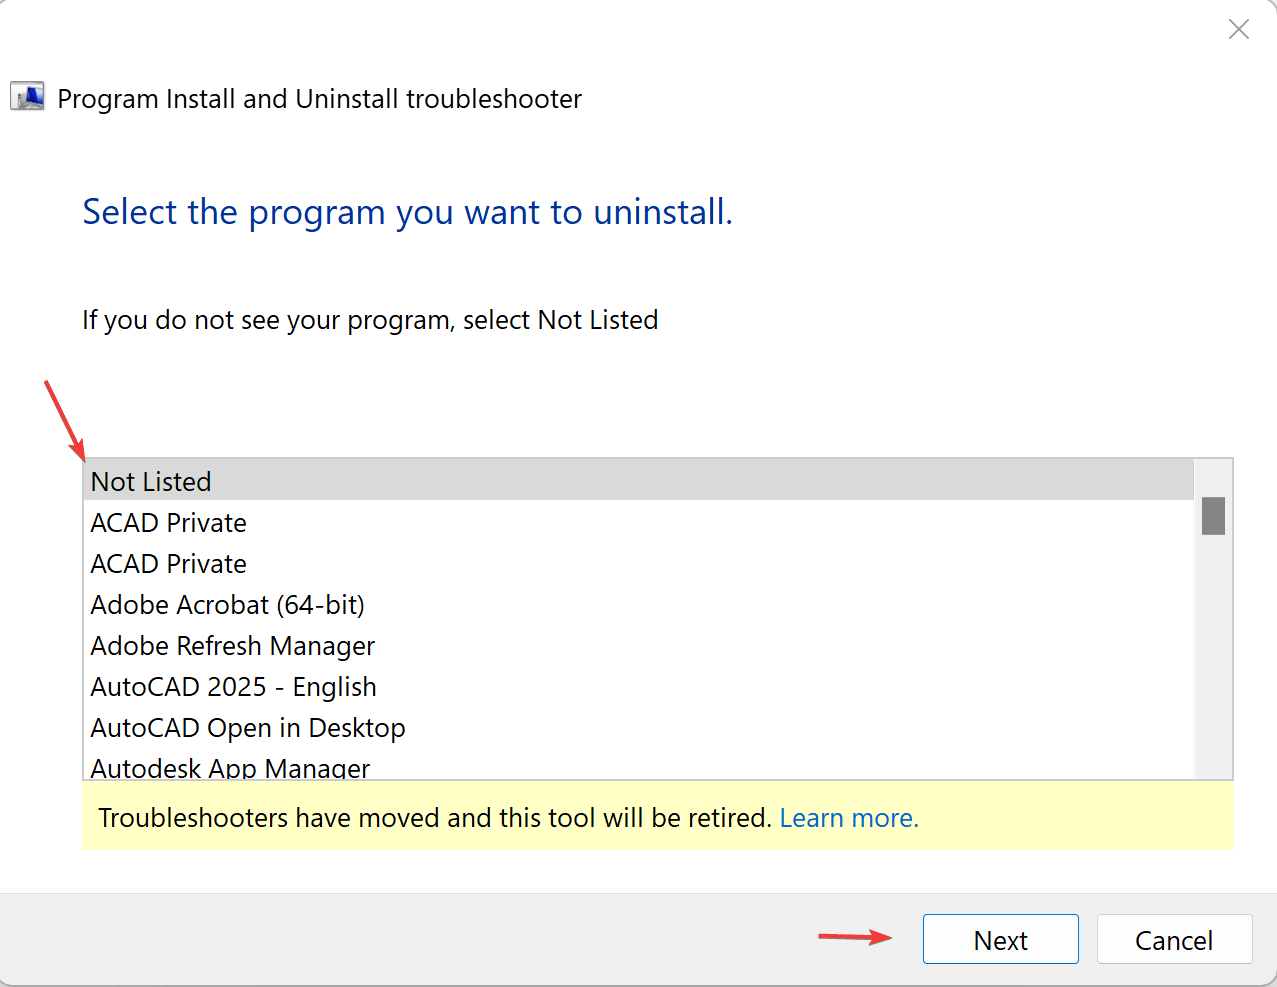
Task: Open the Learn more link
Action: (x=849, y=818)
